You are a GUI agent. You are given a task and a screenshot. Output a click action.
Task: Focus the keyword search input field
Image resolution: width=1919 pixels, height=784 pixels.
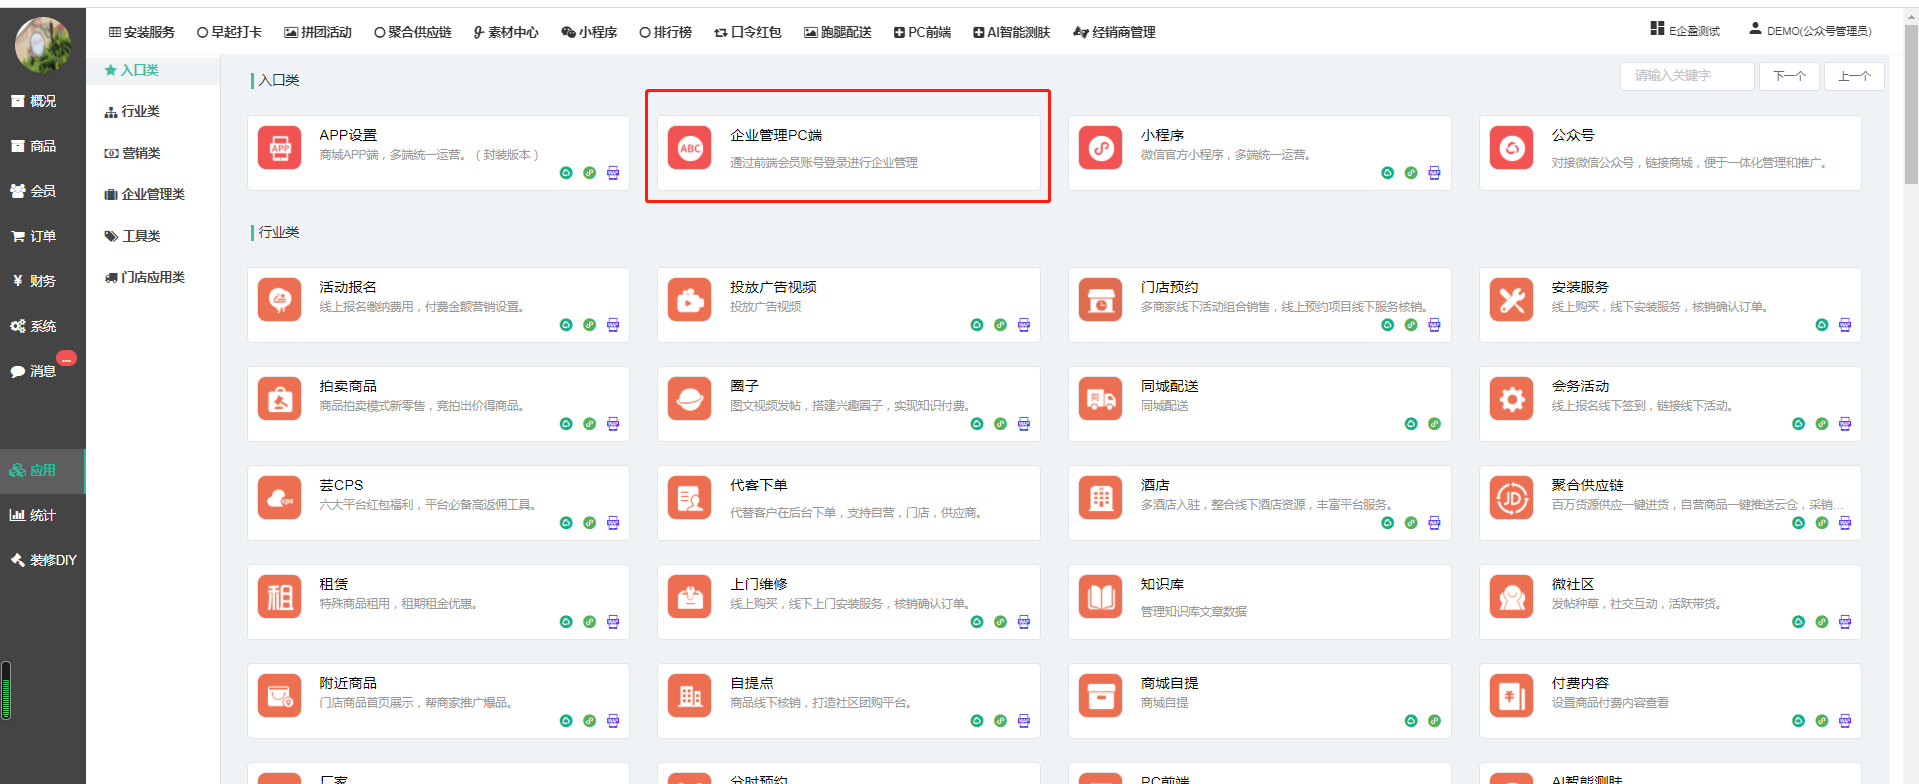click(1686, 76)
